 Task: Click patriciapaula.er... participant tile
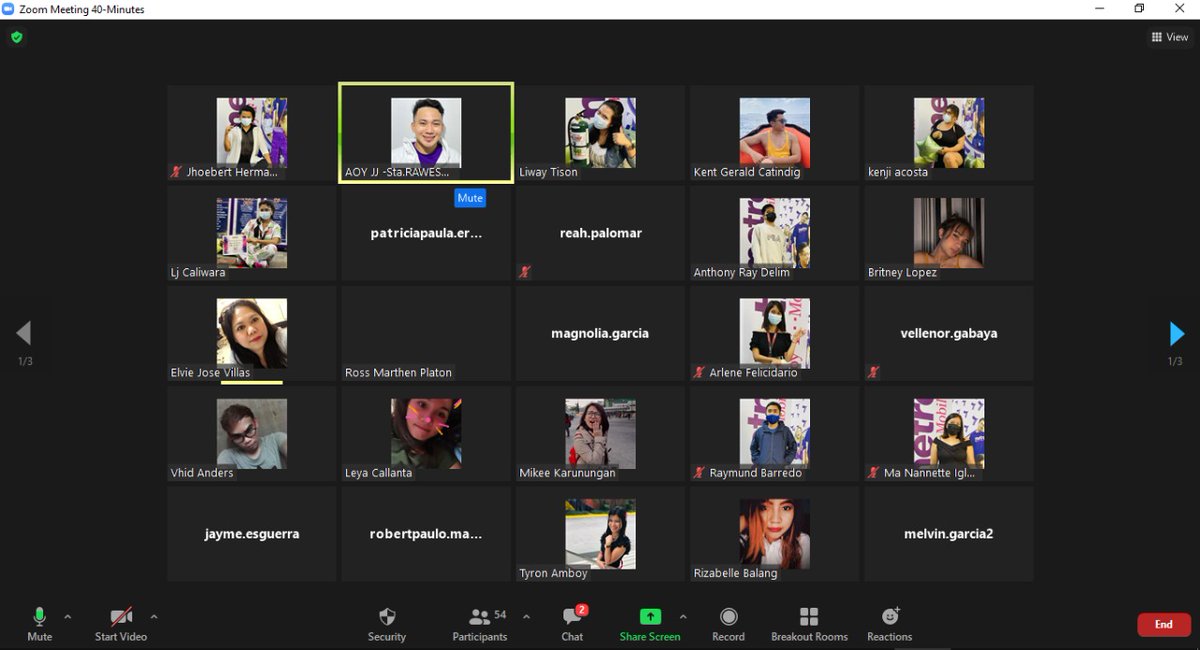pyautogui.click(x=426, y=233)
